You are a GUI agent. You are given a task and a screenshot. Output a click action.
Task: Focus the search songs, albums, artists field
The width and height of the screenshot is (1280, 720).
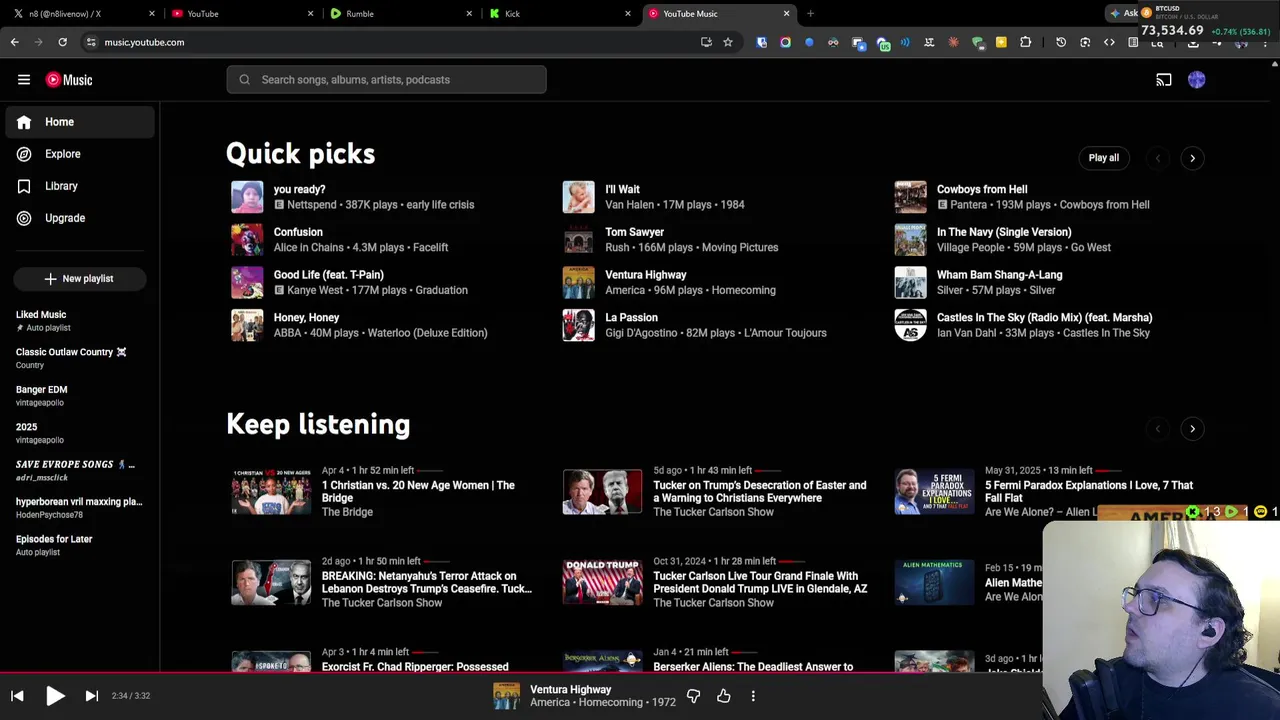coord(386,80)
